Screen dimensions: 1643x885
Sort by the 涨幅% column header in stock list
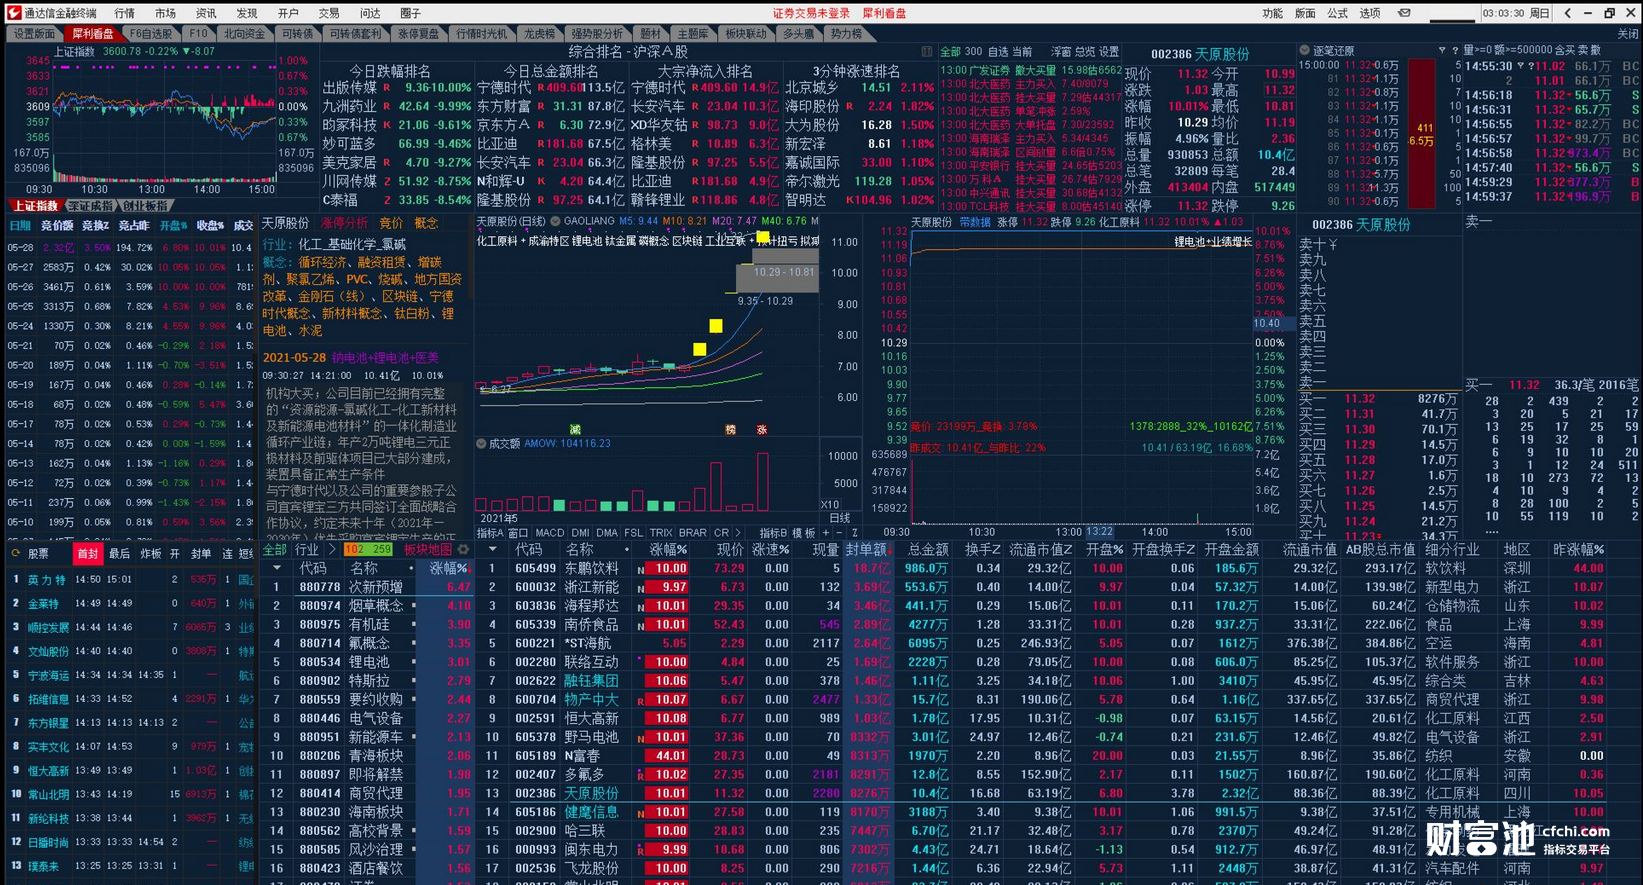[668, 550]
